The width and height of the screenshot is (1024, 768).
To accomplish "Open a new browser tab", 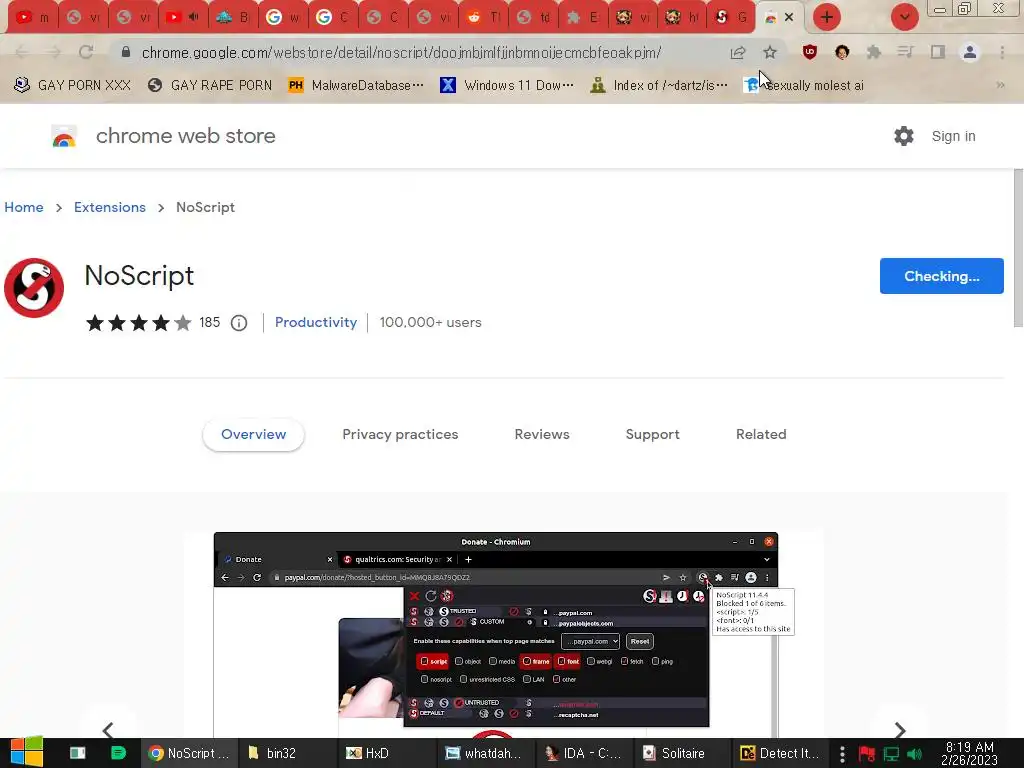I will point(827,17).
